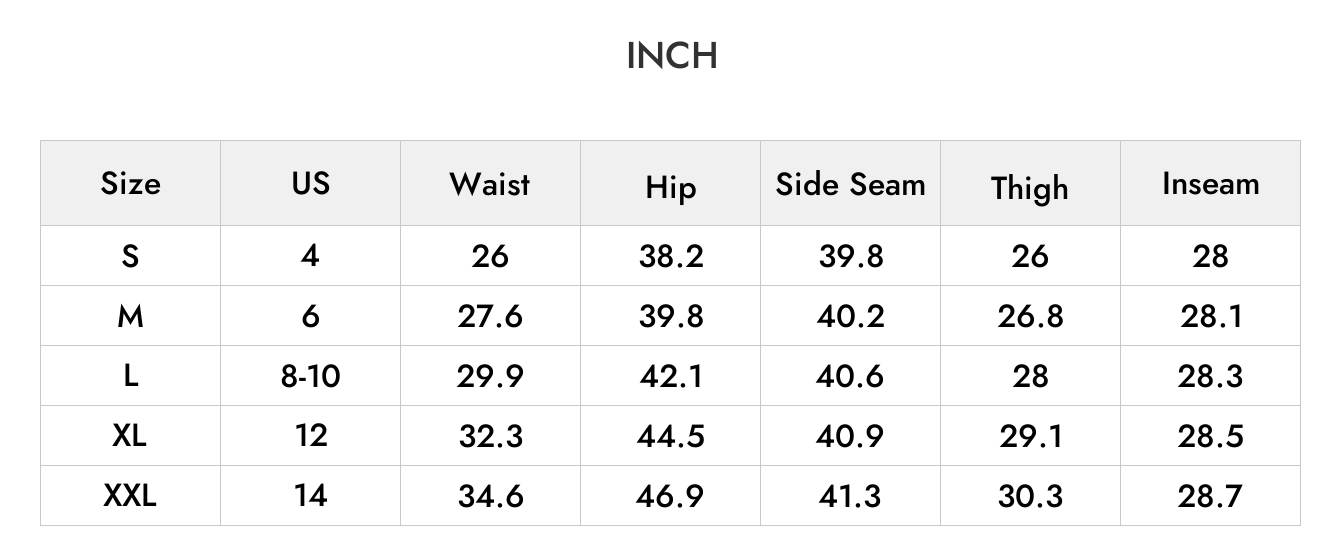Select the 40.9 side seam cell
1340x540 pixels.
click(851, 436)
